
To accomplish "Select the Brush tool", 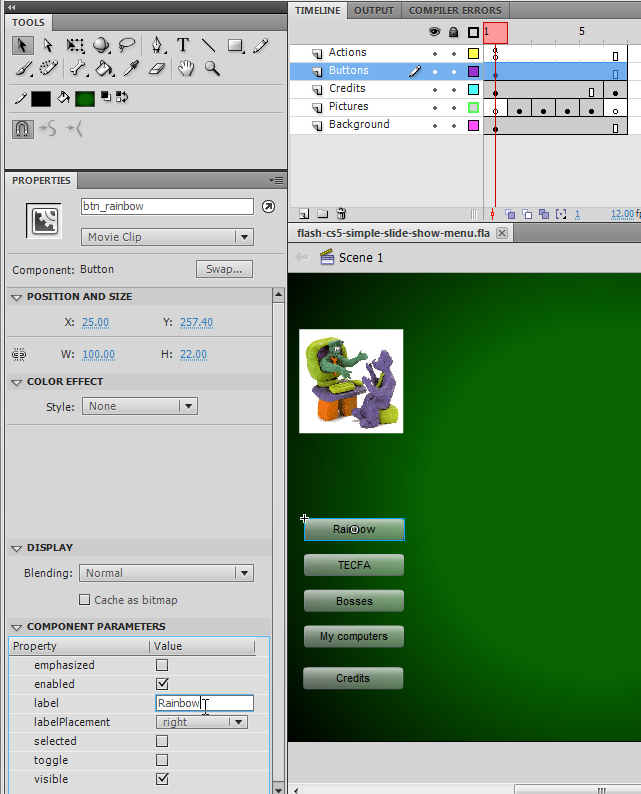I will (x=24, y=68).
